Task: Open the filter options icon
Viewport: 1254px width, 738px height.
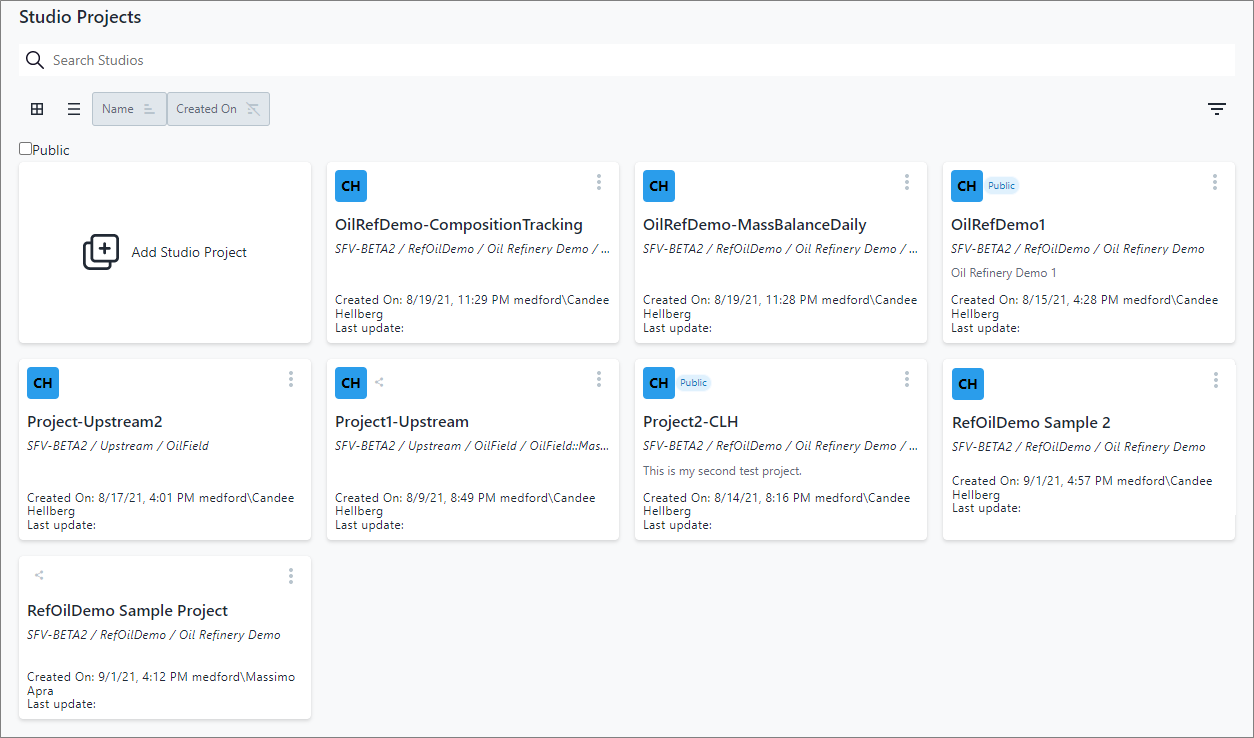Action: 1216,109
